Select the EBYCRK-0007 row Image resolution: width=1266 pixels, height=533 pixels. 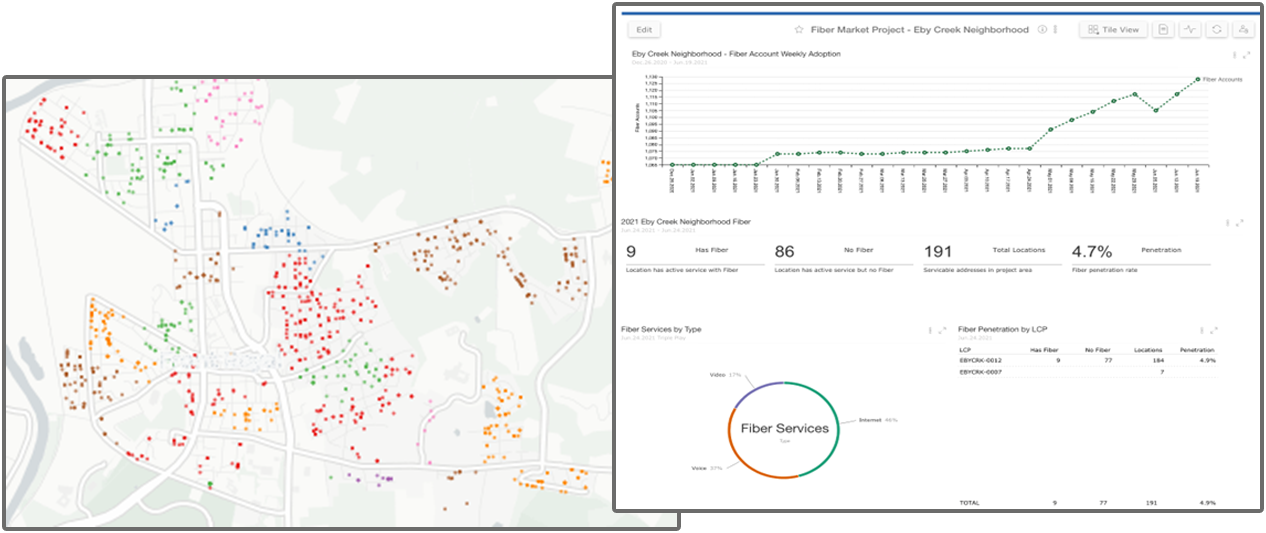click(x=1087, y=372)
